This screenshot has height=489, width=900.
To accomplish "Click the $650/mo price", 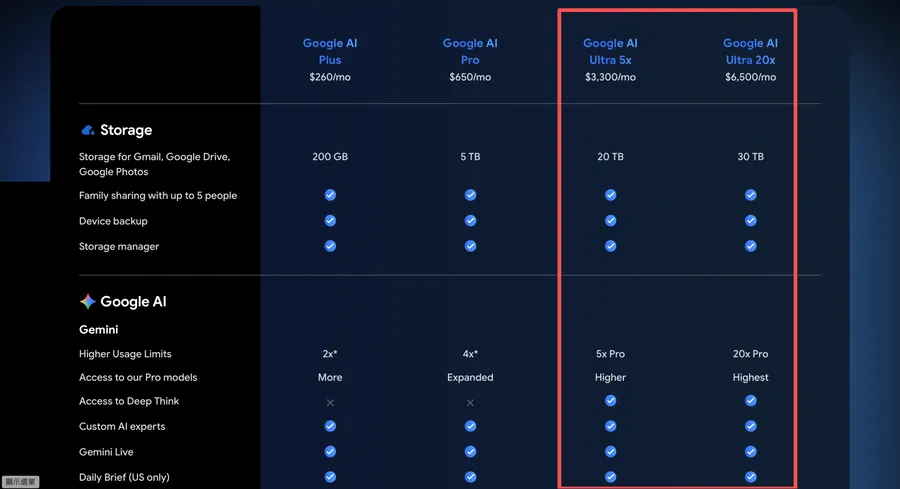I will click(x=470, y=77).
